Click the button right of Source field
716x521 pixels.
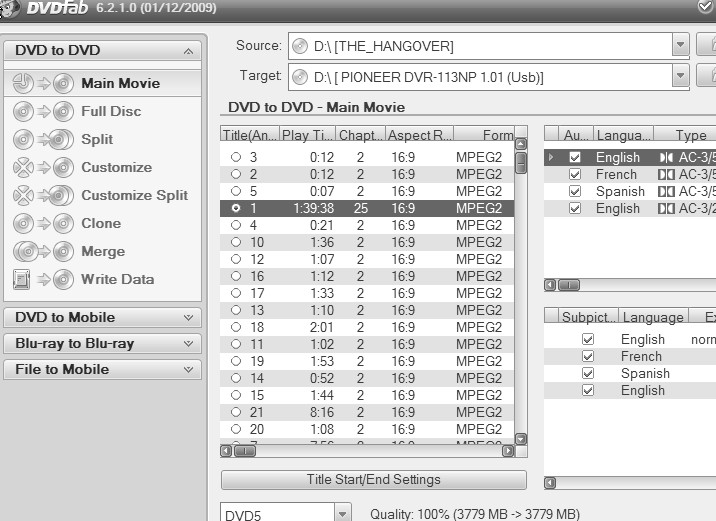[x=706, y=44]
